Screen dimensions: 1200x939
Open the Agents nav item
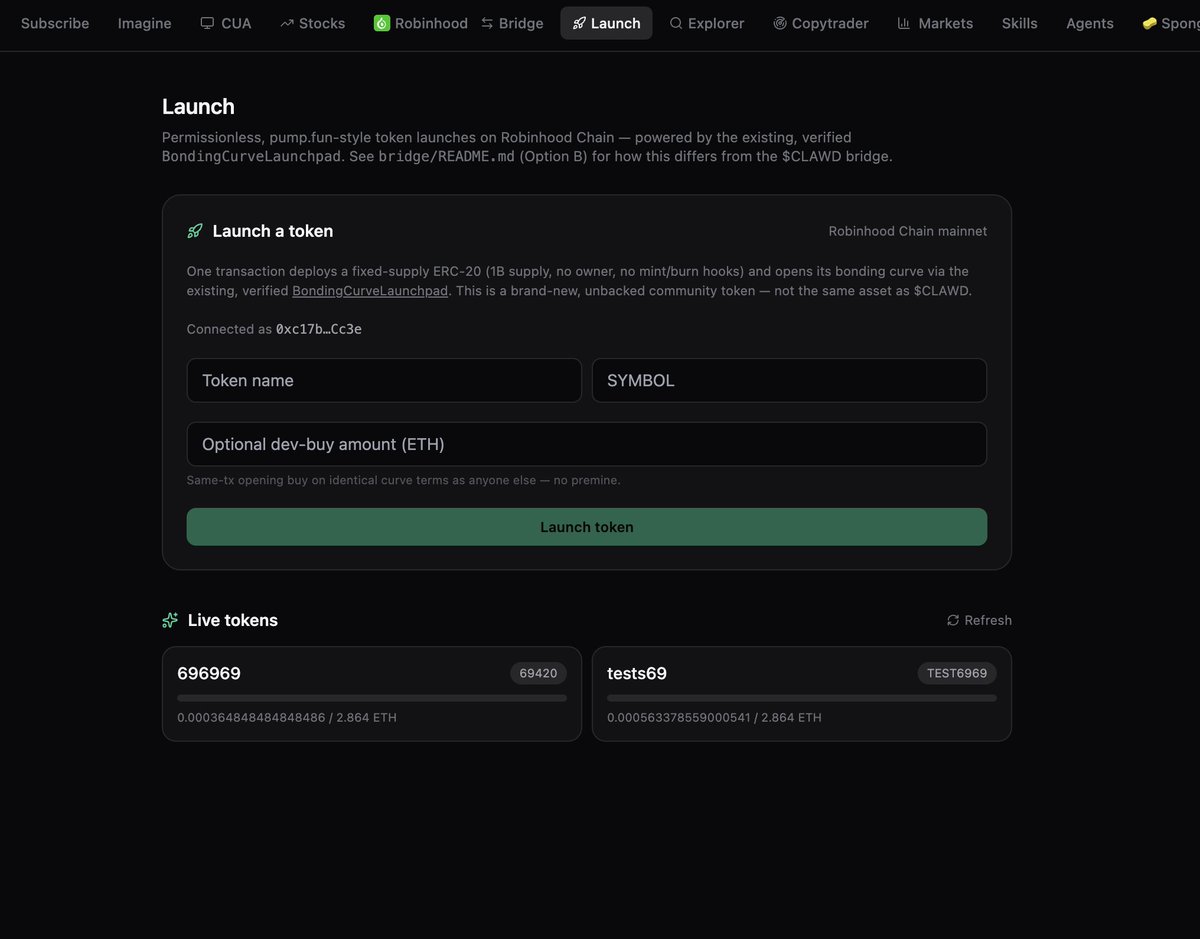(x=1090, y=23)
